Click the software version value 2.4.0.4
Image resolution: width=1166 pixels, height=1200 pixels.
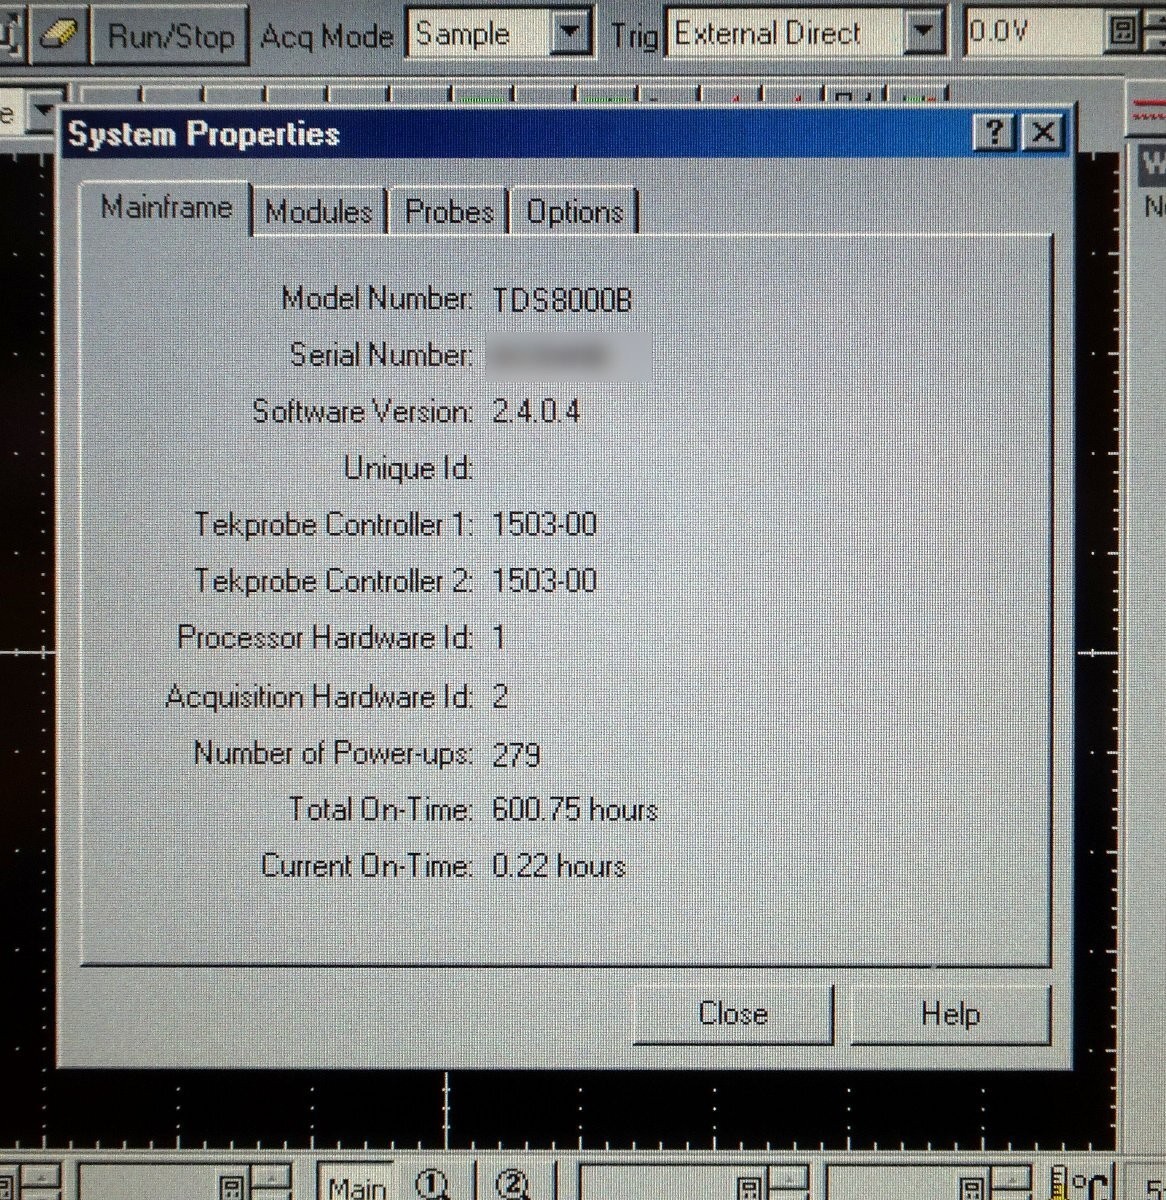[x=536, y=412]
